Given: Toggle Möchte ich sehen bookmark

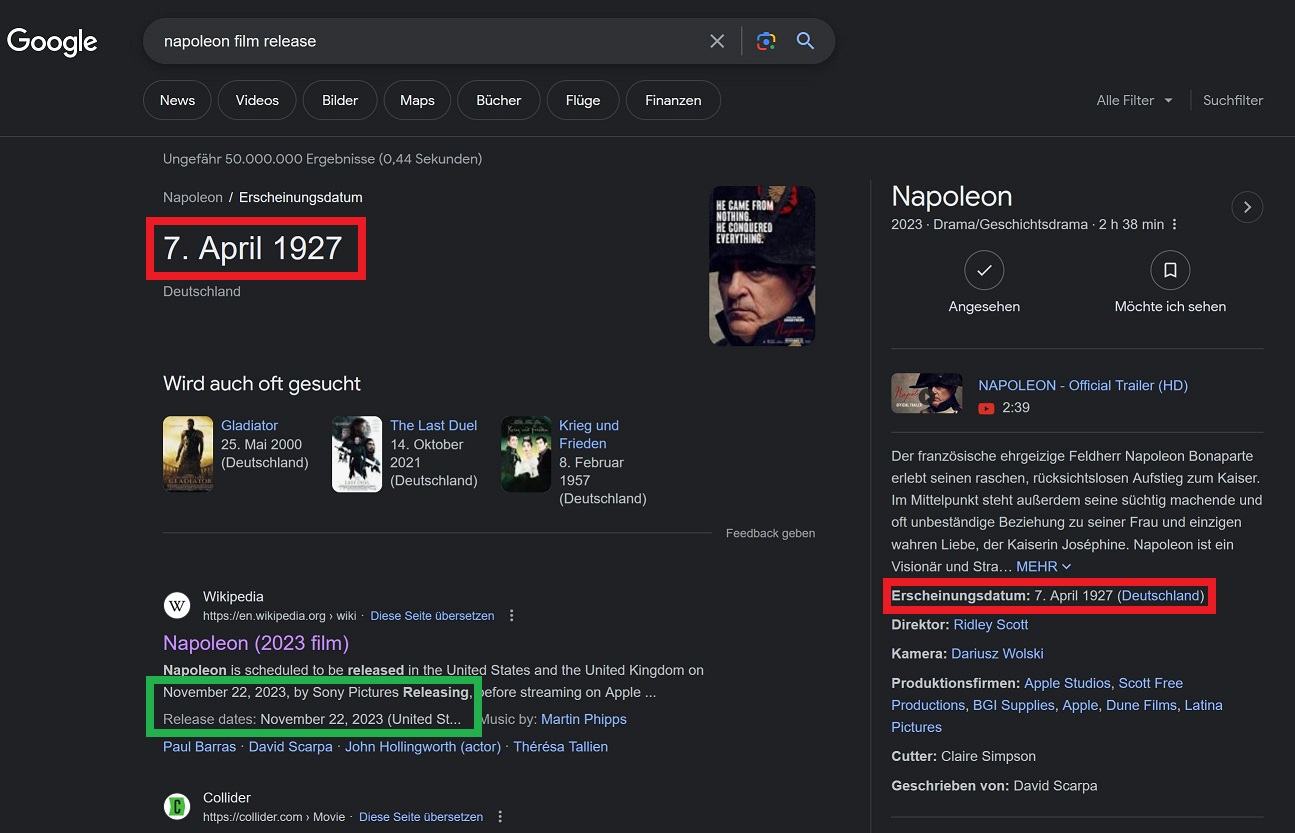Looking at the screenshot, I should (1170, 270).
